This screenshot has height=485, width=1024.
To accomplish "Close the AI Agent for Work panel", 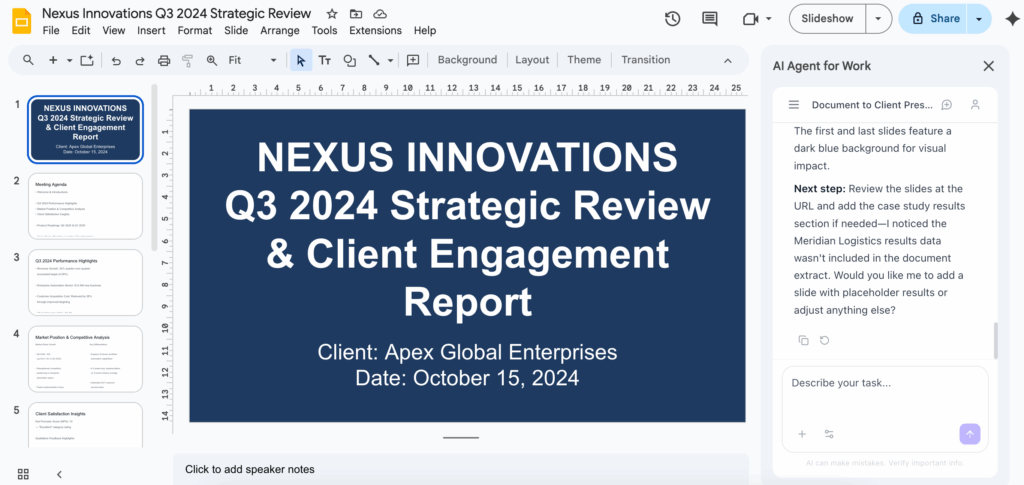I will [989, 66].
